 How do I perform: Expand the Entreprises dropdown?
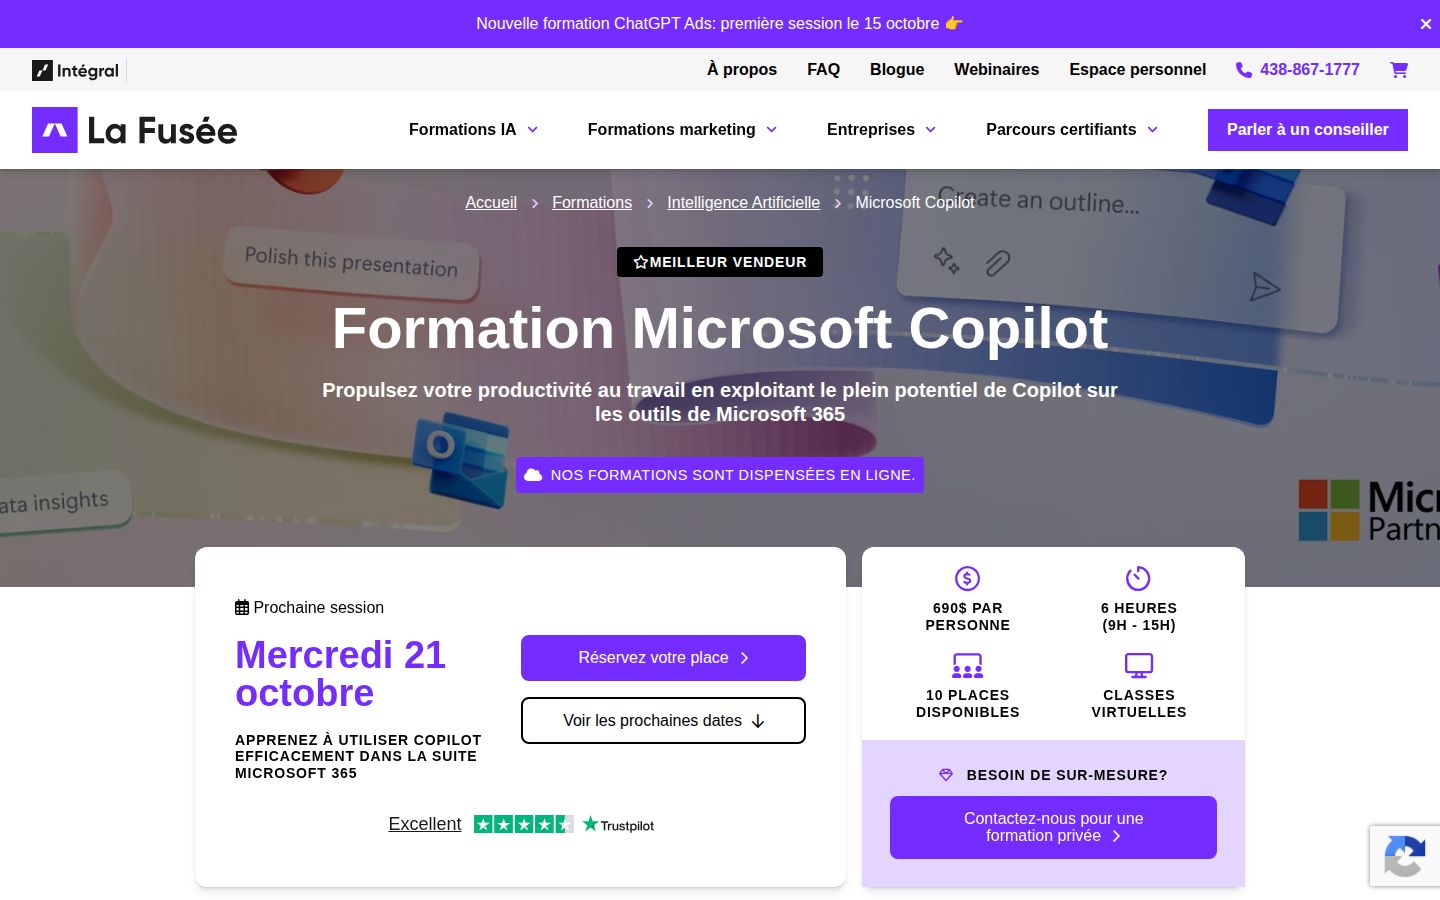click(x=881, y=130)
